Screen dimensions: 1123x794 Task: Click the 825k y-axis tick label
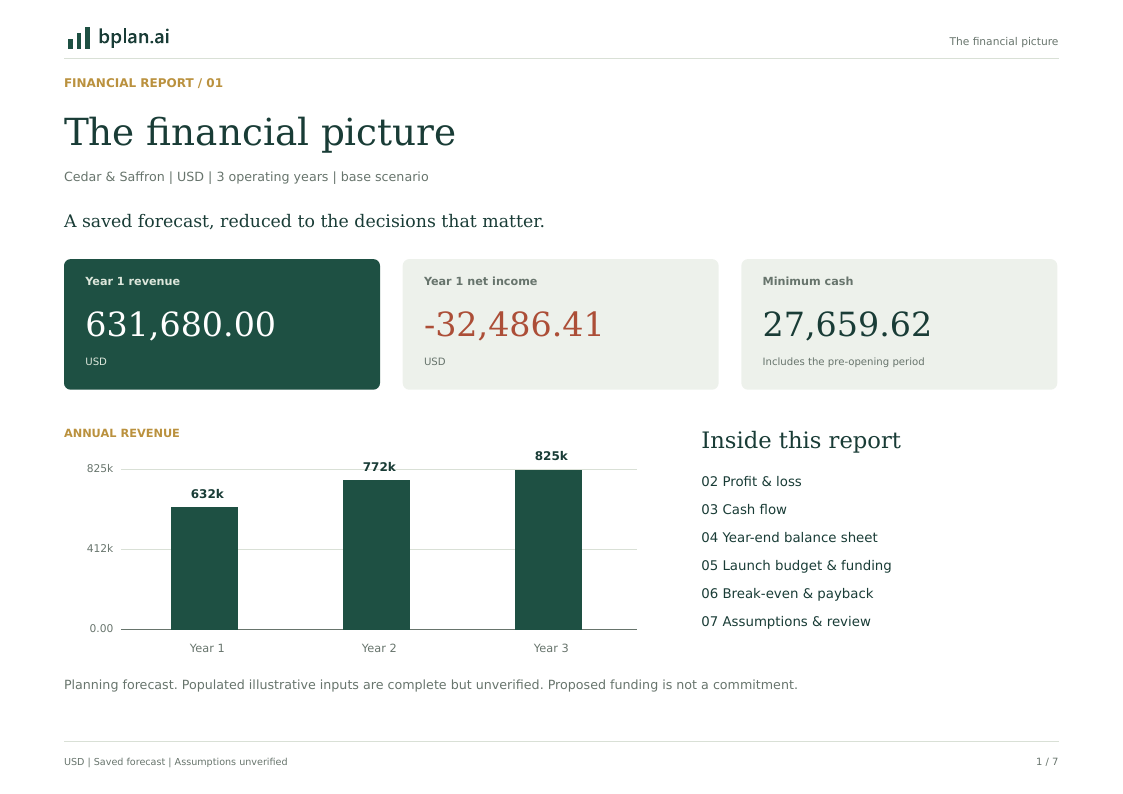click(100, 468)
